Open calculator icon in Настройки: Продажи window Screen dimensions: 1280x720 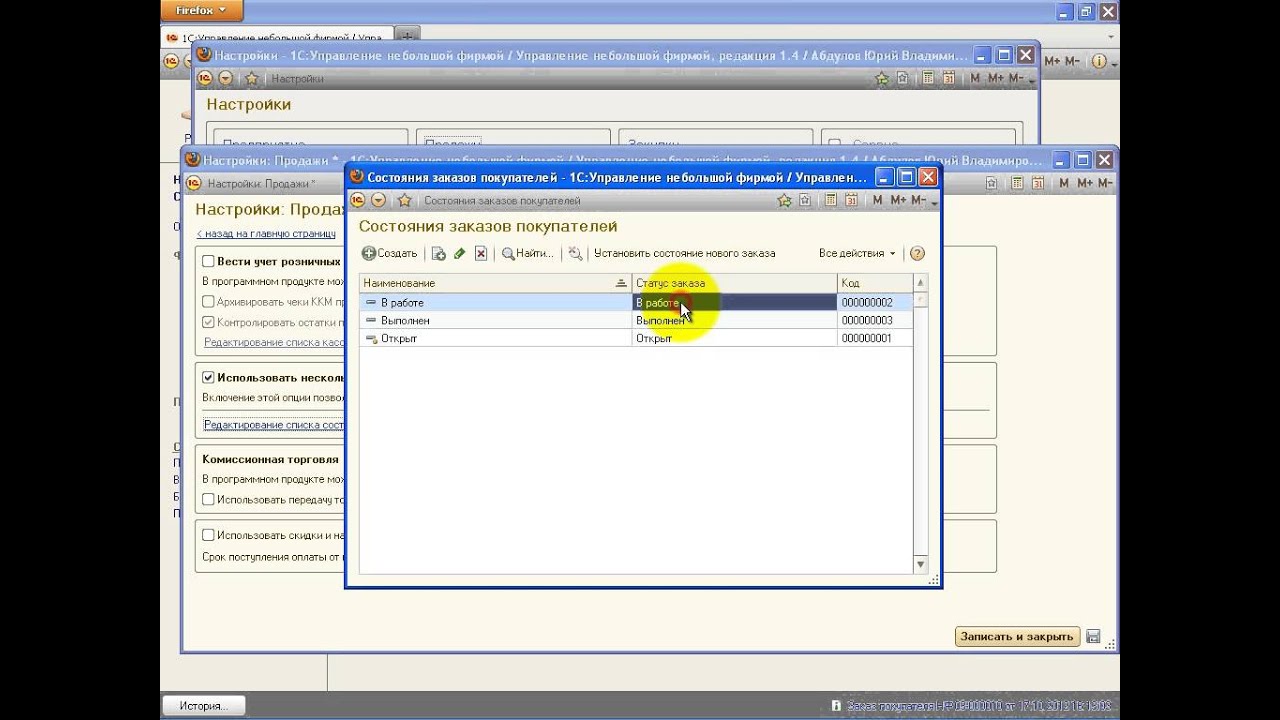coord(1017,183)
